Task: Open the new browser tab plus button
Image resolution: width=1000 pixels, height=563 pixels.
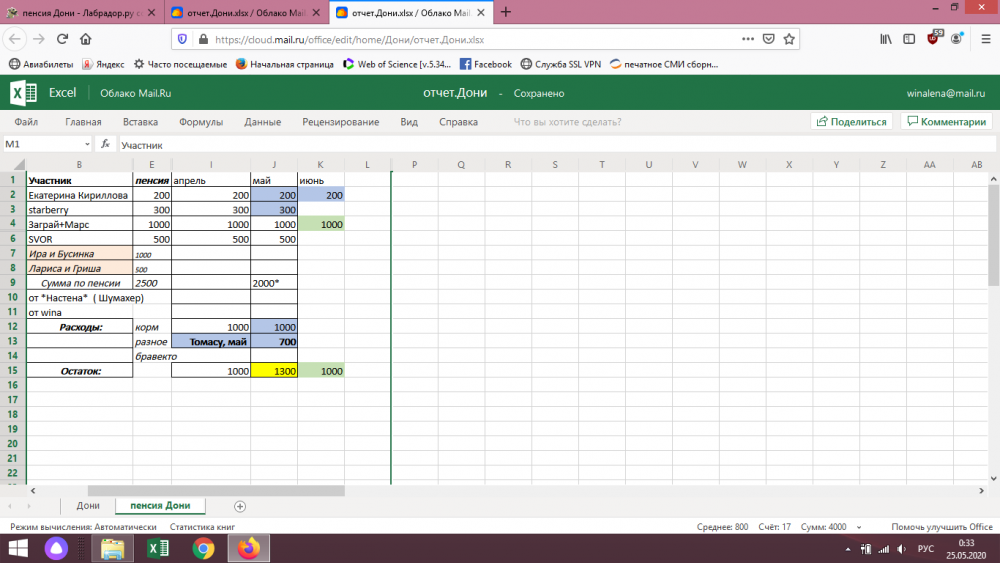Action: [x=505, y=12]
